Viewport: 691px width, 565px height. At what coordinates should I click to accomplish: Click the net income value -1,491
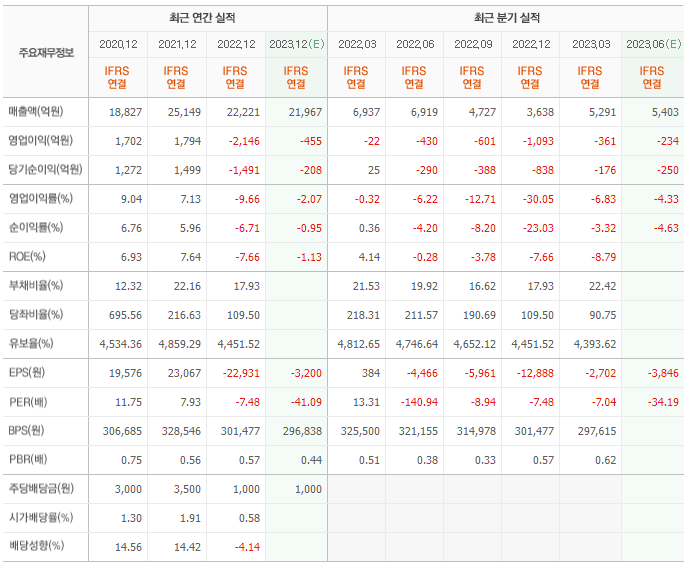pos(244,170)
